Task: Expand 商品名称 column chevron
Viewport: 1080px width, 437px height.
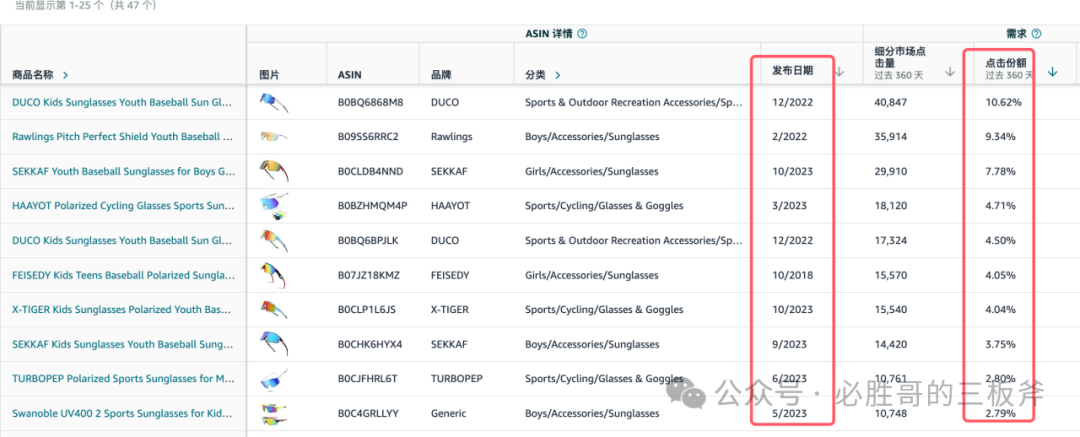Action: [x=65, y=75]
